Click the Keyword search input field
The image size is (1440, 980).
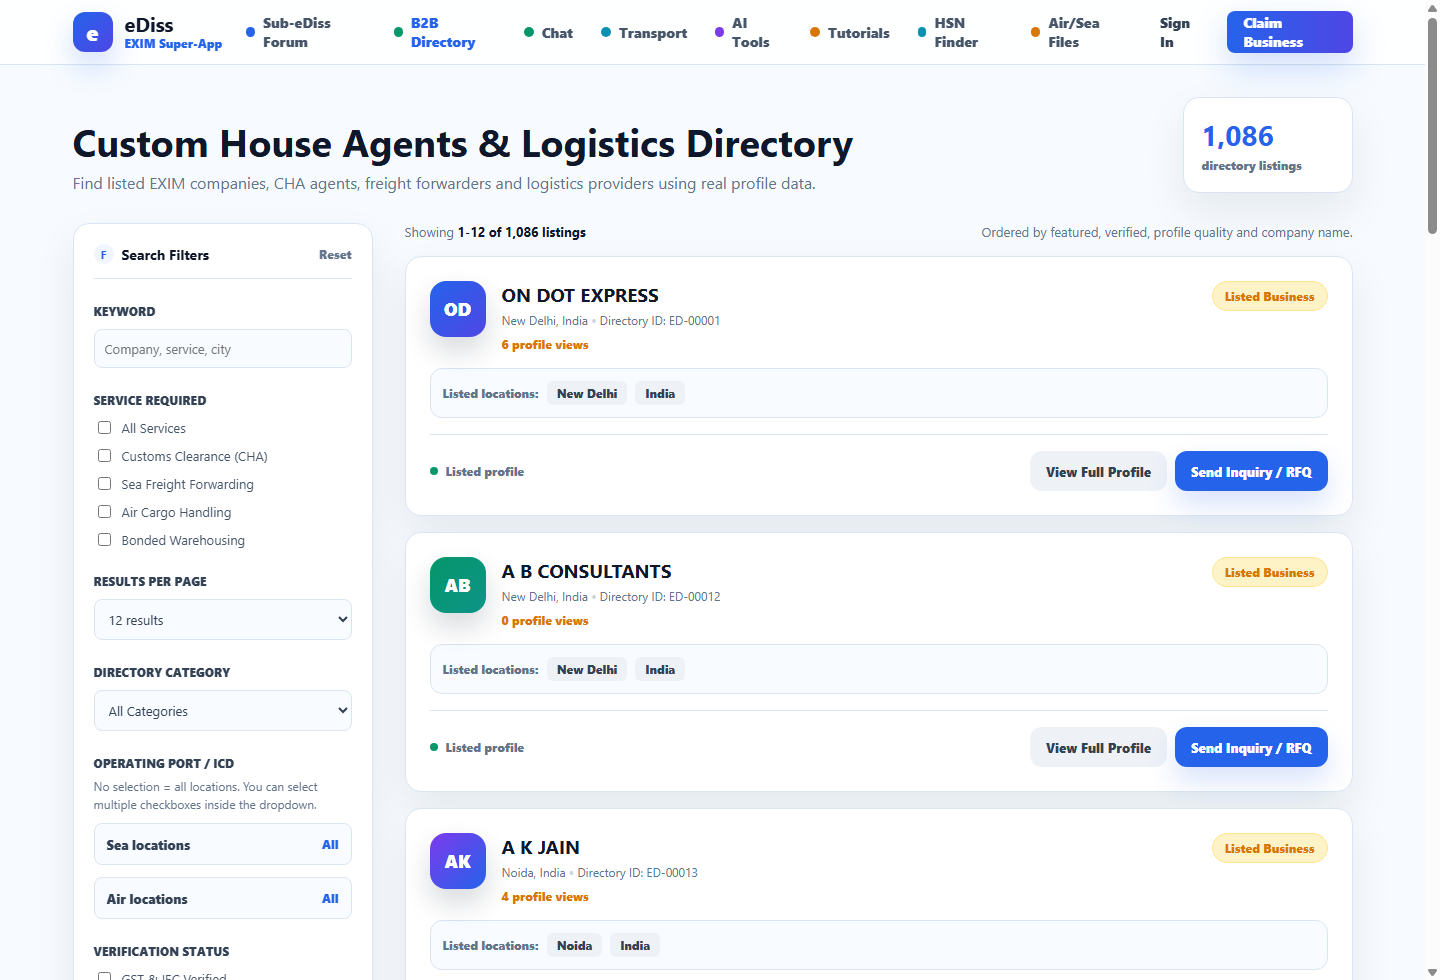click(223, 349)
